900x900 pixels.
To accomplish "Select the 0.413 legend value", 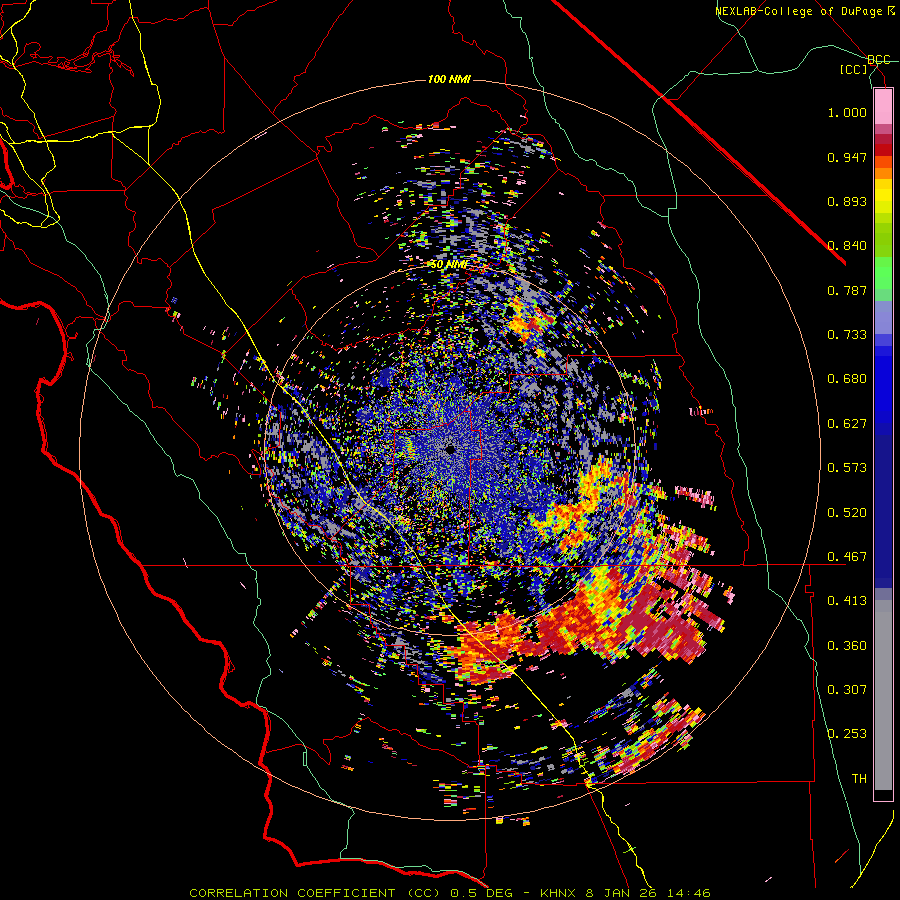I will click(x=847, y=601).
